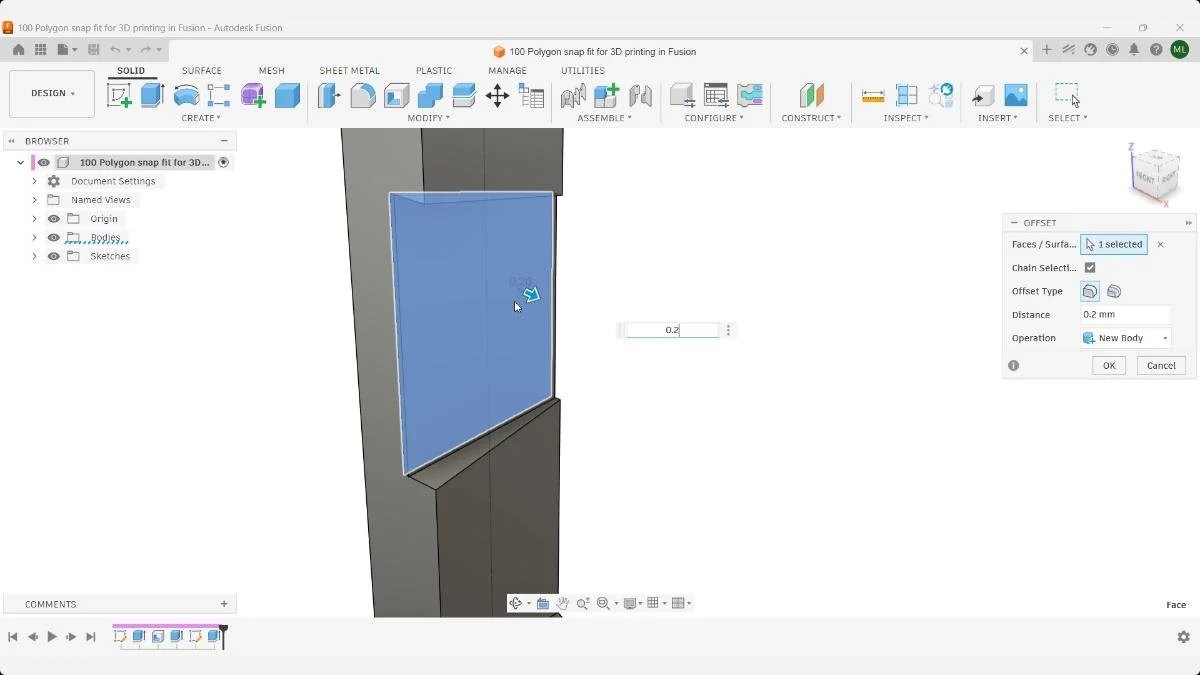The width and height of the screenshot is (1200, 675).
Task: Open the user account ML avatar
Action: (x=1180, y=50)
